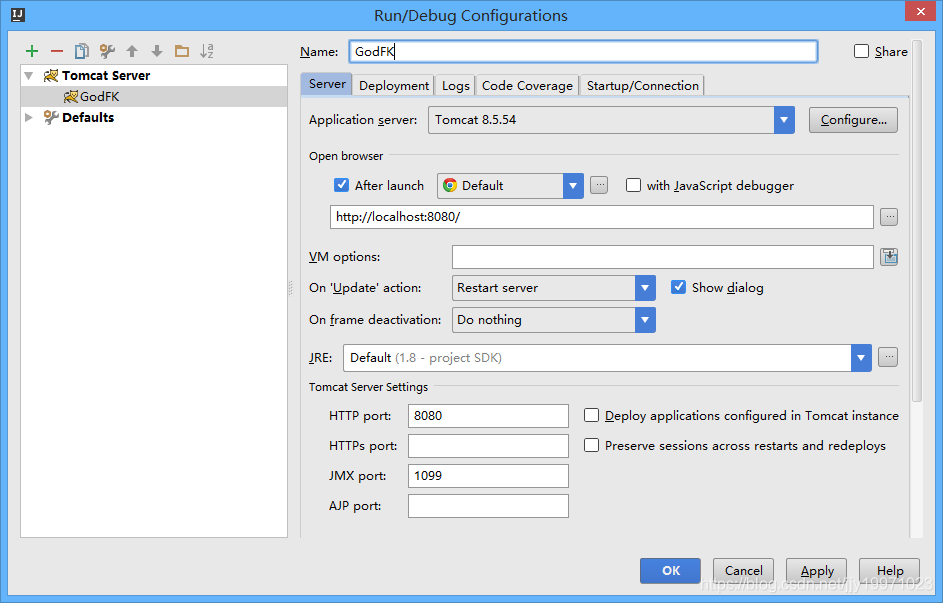943x603 pixels.
Task: Open edit defaults wrench icon
Action: click(107, 51)
